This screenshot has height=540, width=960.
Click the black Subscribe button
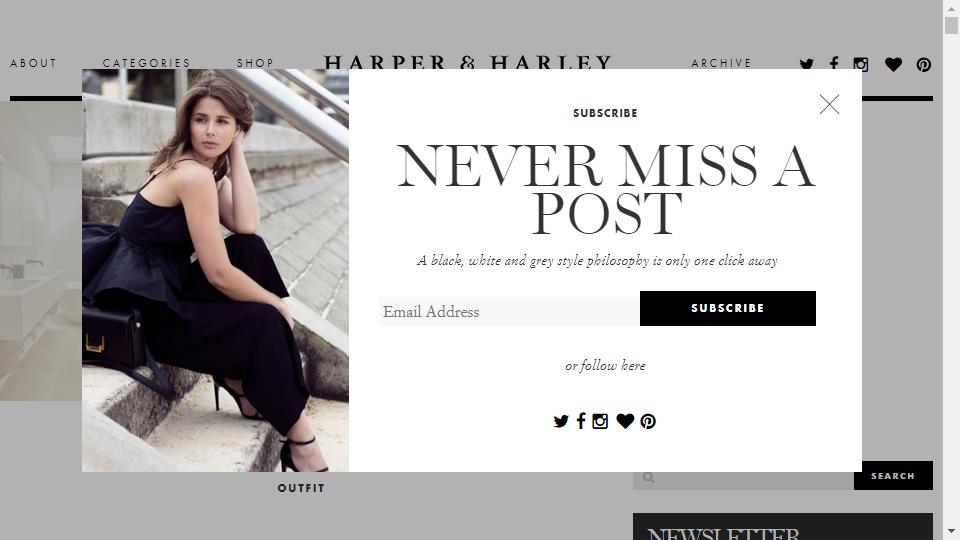pyautogui.click(x=727, y=309)
